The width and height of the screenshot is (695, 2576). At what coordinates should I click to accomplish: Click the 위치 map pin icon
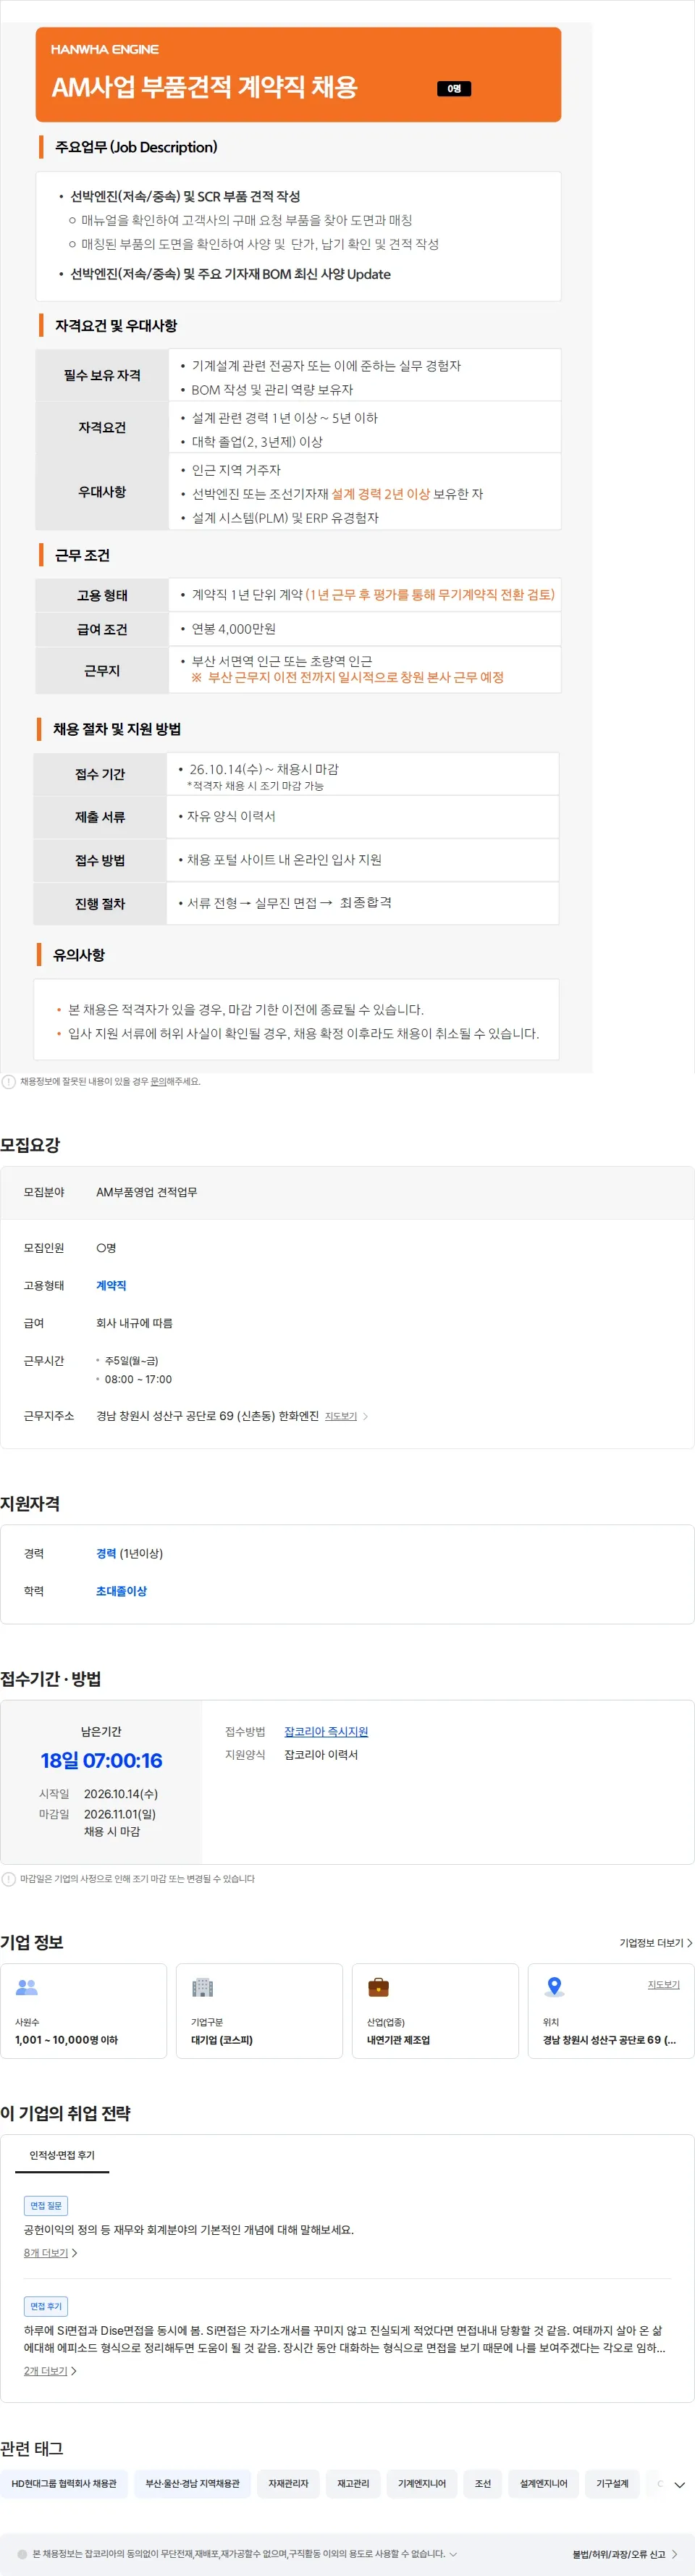555,1987
